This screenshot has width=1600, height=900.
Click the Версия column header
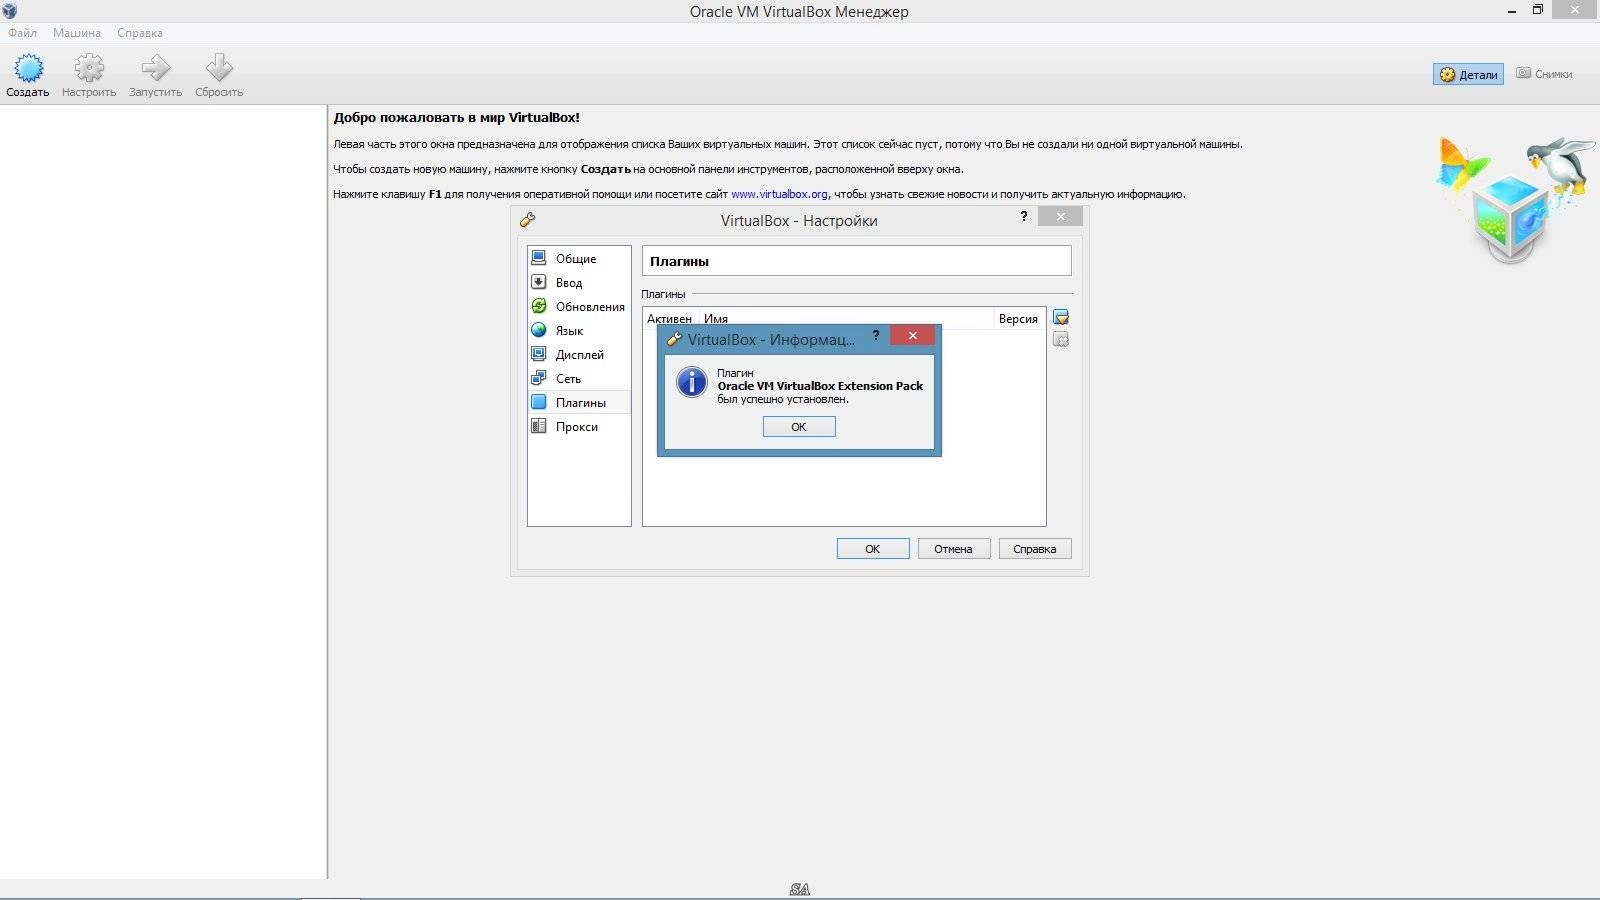[1018, 319]
